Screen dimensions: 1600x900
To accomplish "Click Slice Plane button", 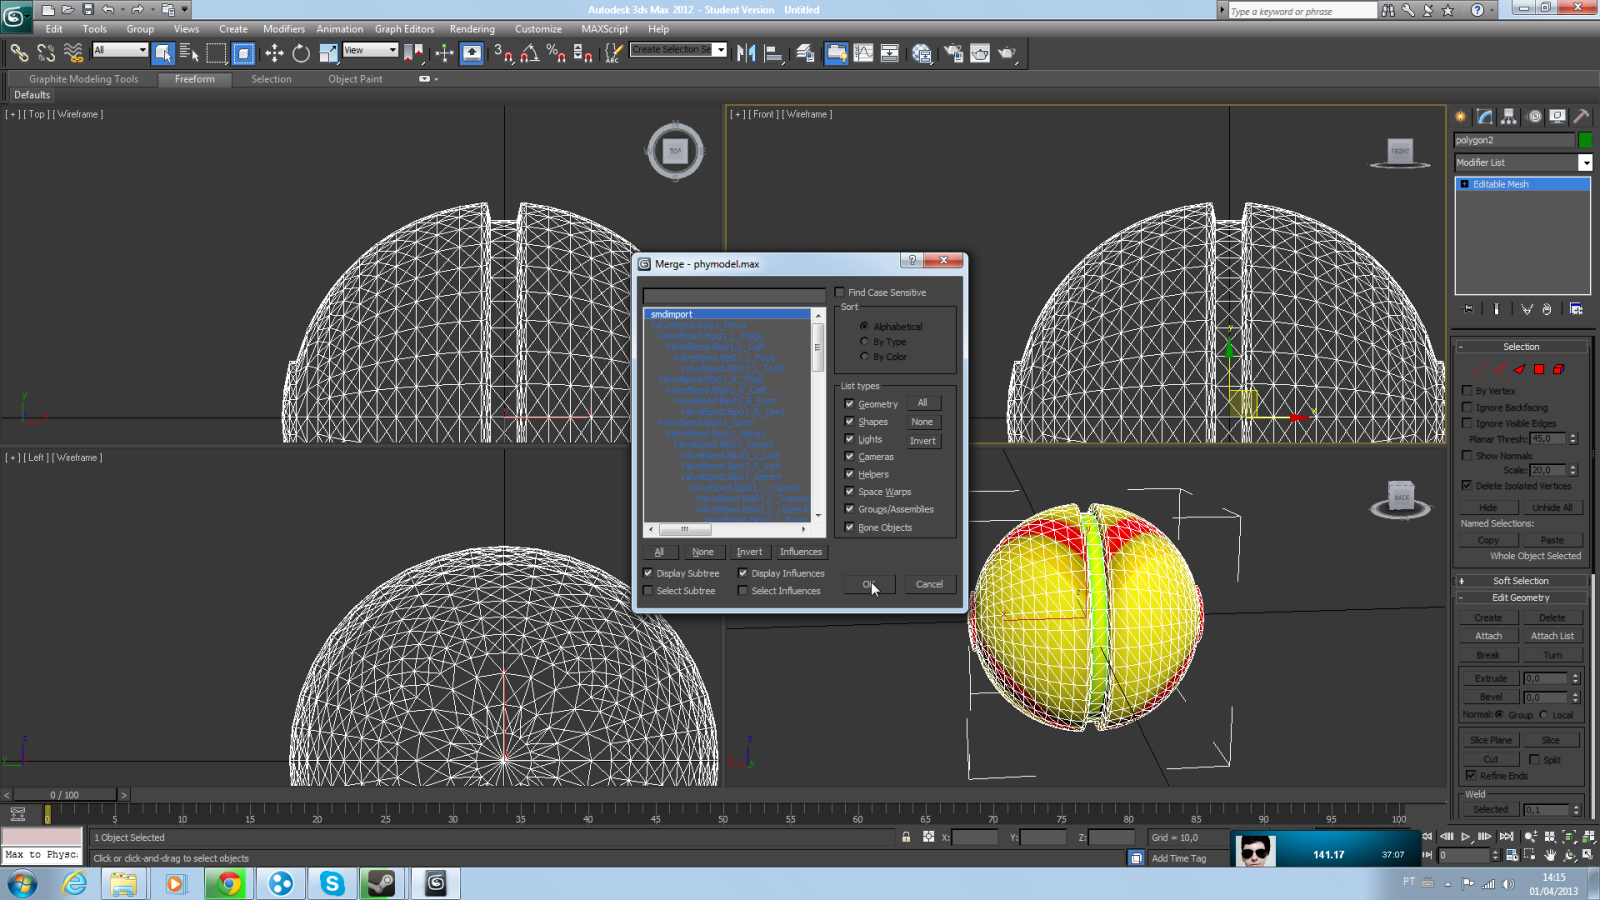I will [x=1491, y=740].
